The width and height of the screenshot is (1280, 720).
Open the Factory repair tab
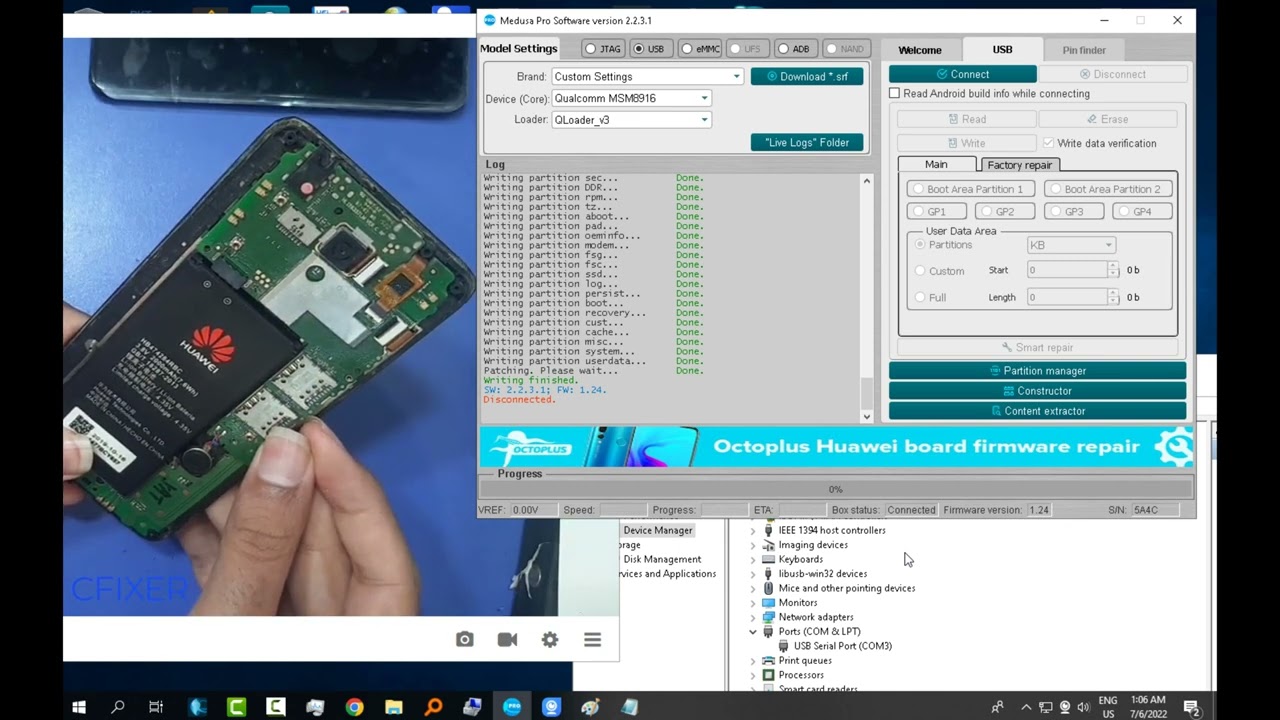[1019, 164]
